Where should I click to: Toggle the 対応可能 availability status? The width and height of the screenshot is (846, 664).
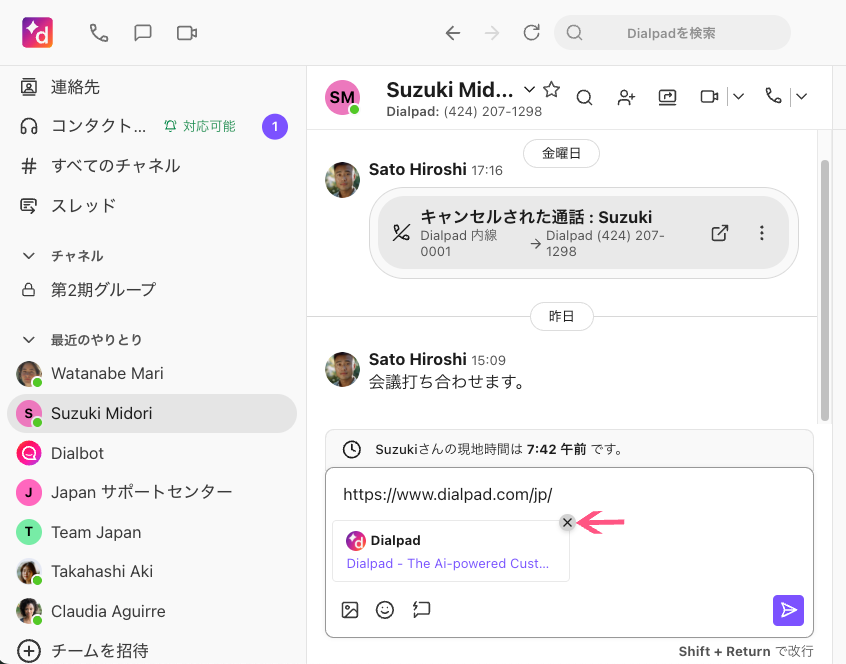pyautogui.click(x=200, y=126)
